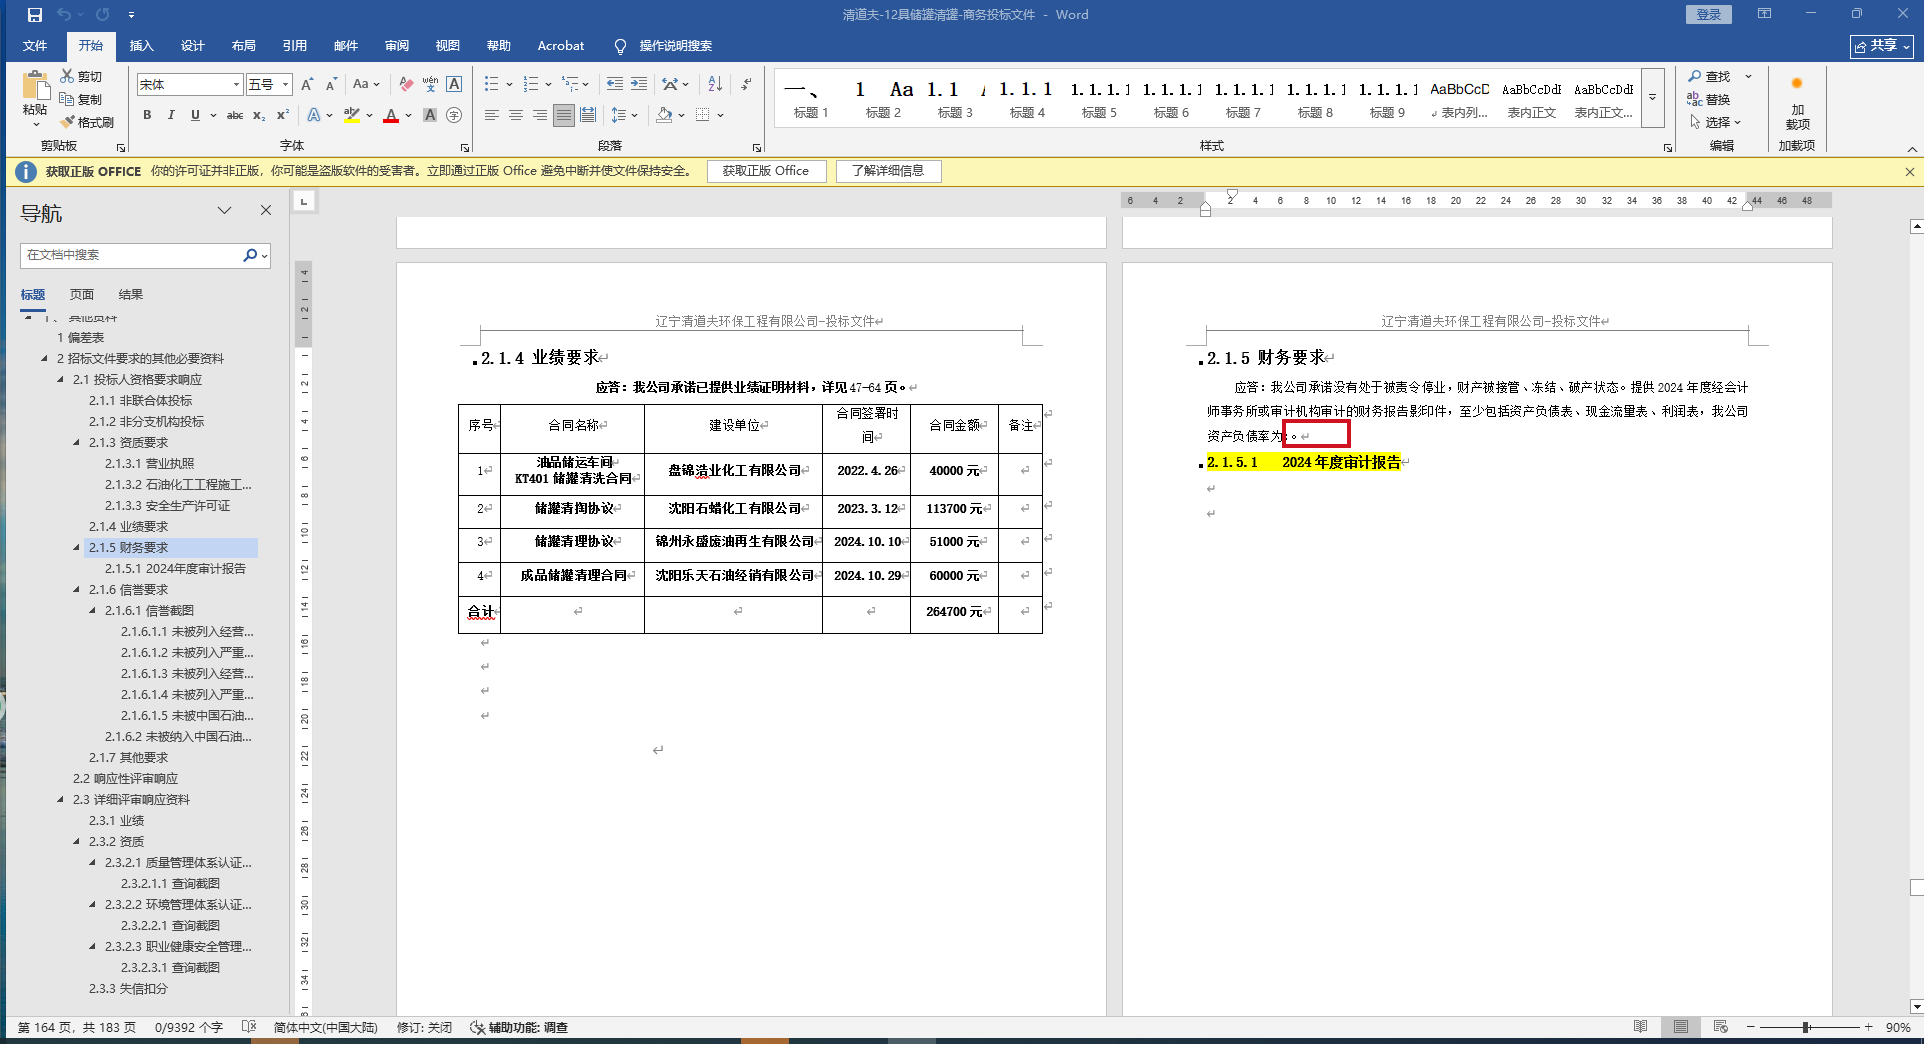Toggle superscript formatting

(283, 115)
